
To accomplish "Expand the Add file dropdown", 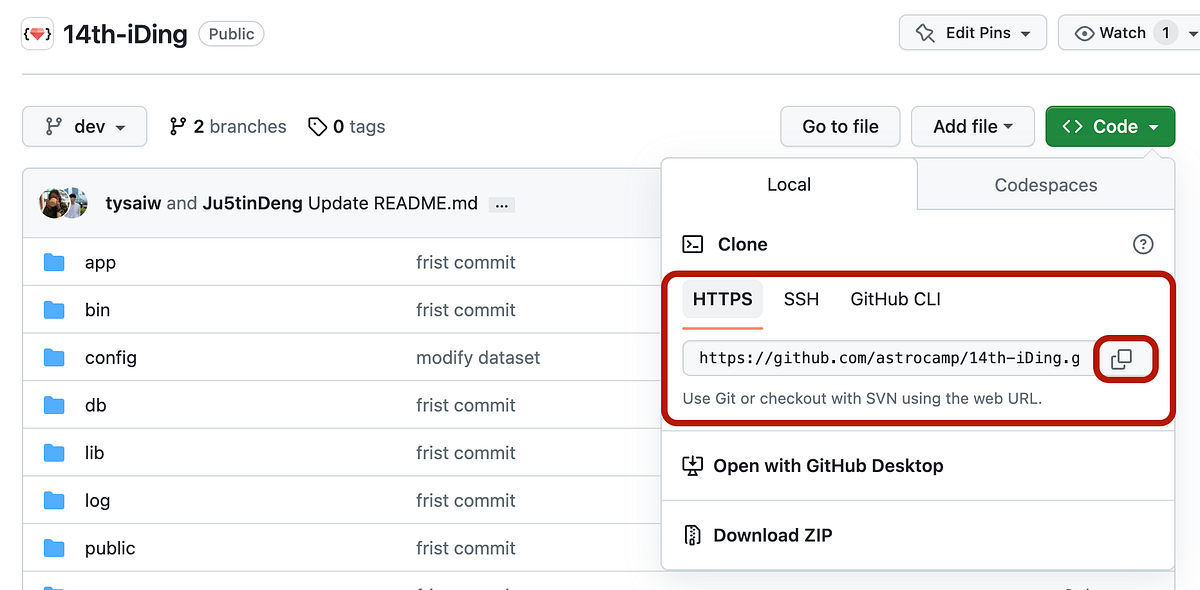I will (971, 126).
